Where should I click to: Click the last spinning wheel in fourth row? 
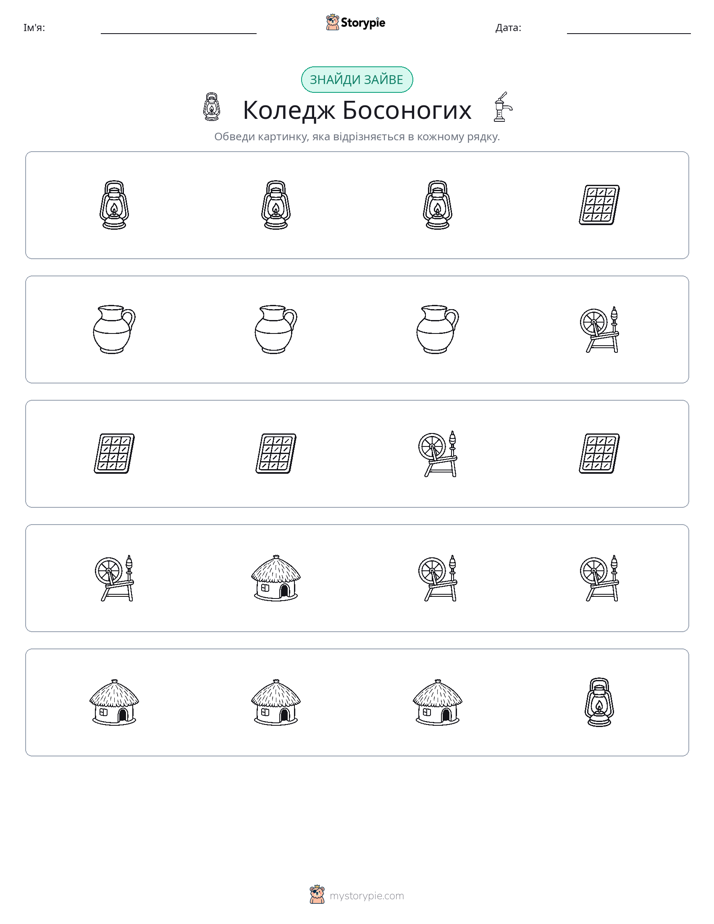coord(599,578)
